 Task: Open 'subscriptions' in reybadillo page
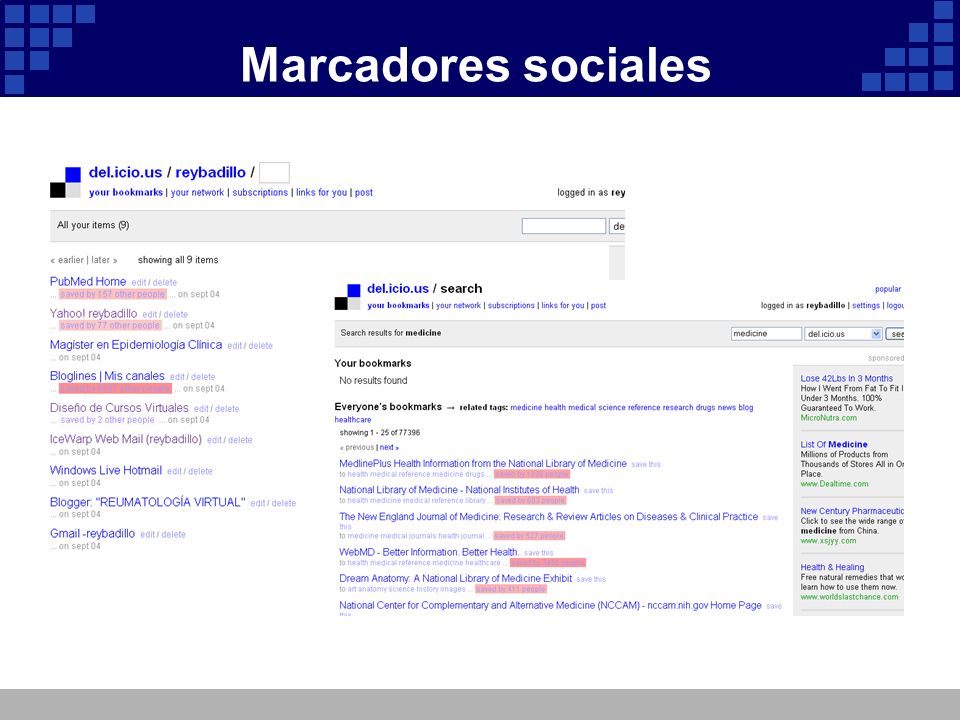(x=260, y=192)
